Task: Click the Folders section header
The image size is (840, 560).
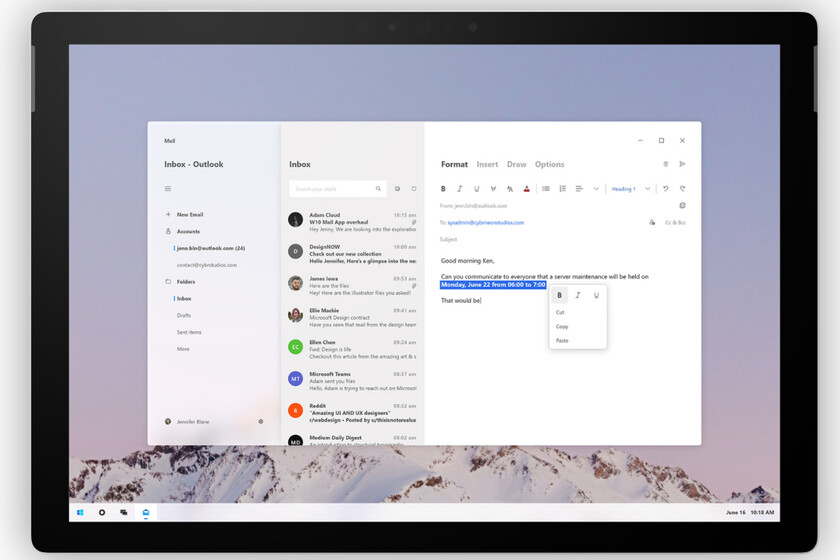Action: pos(181,281)
